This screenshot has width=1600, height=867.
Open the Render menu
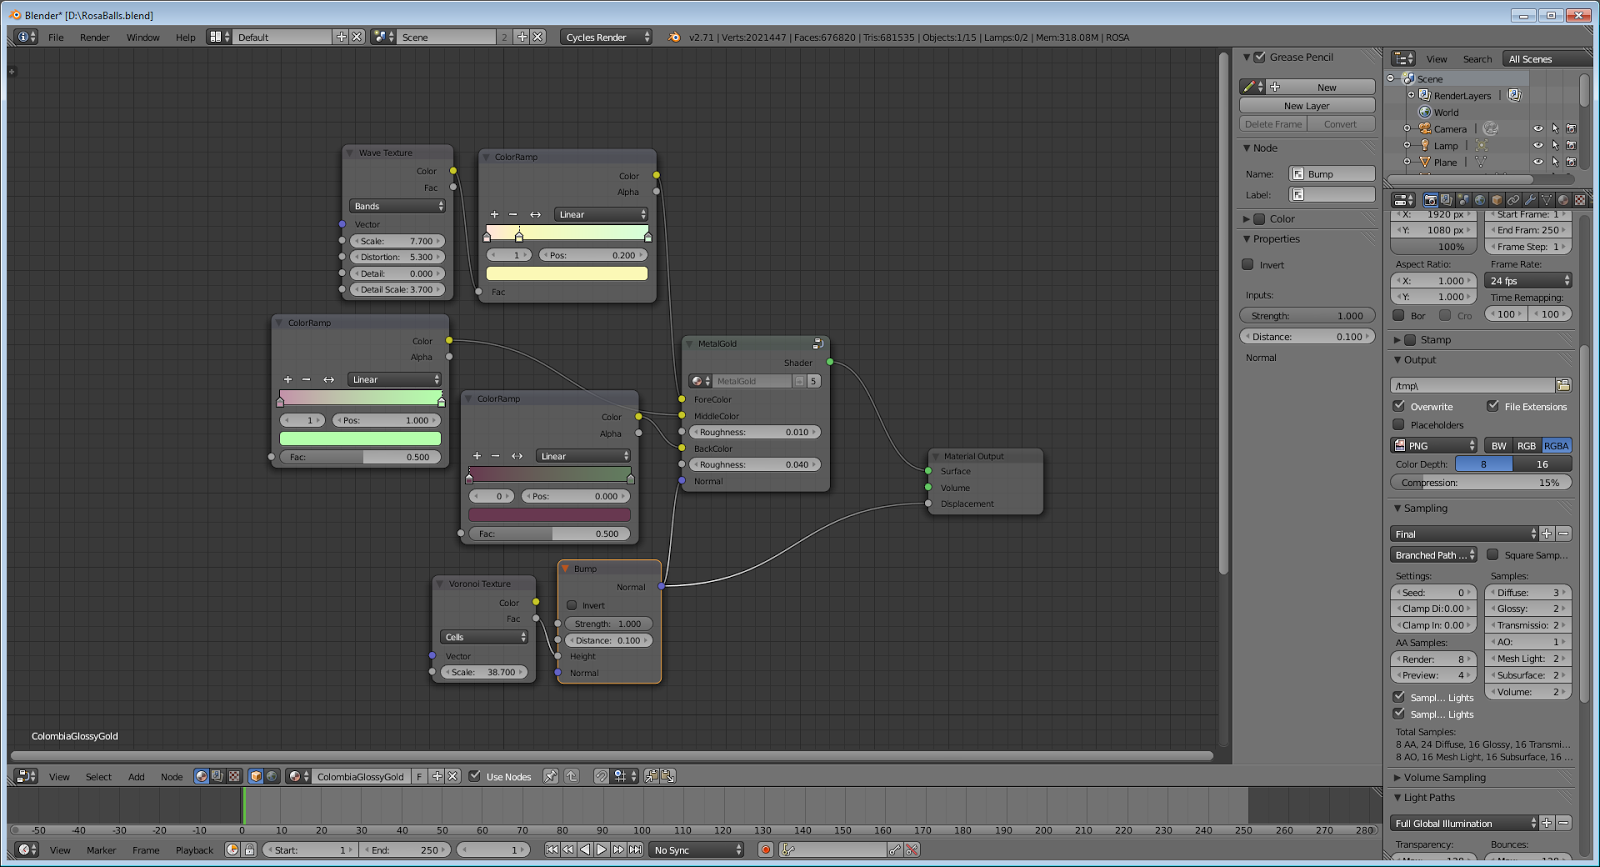coord(95,37)
